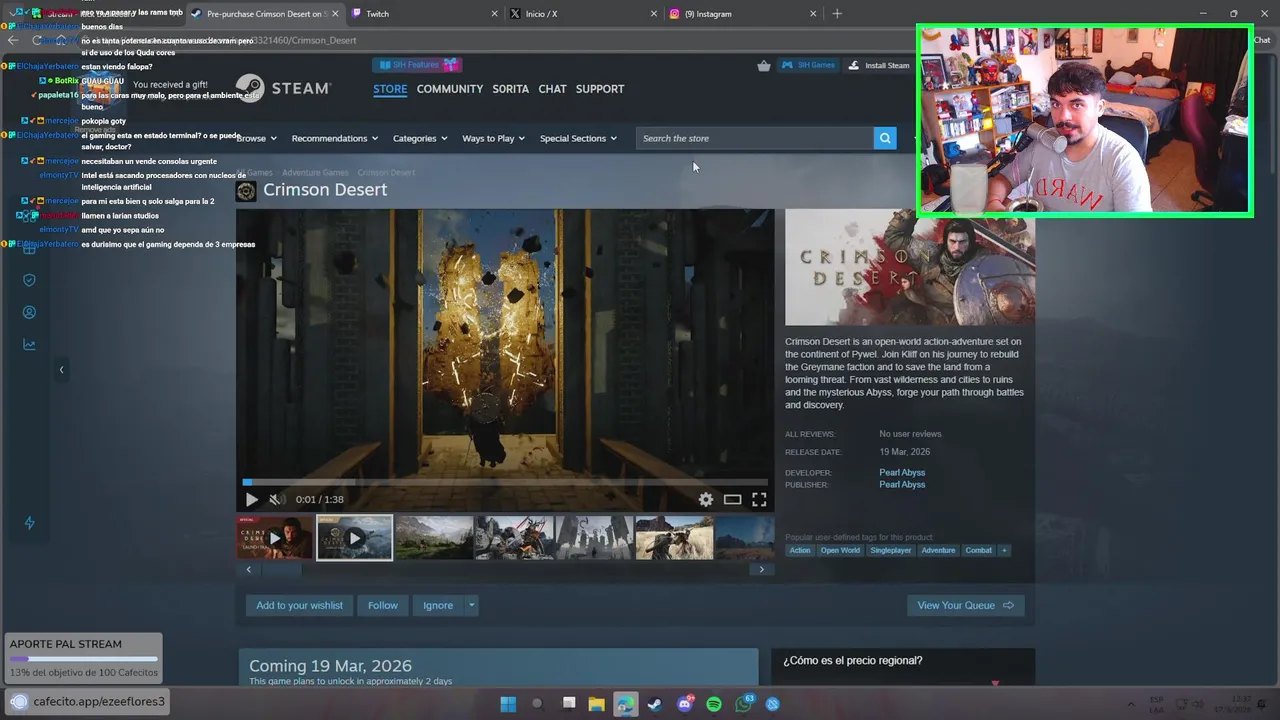Screen dimensions: 1280x720
Task: Collapse the left sidebar chevron
Action: point(61,370)
